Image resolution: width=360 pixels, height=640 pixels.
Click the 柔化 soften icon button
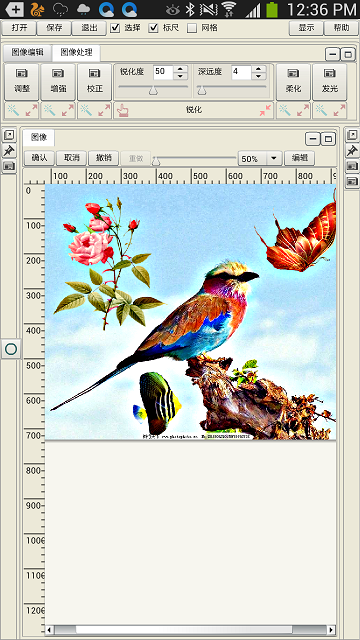[x=293, y=82]
